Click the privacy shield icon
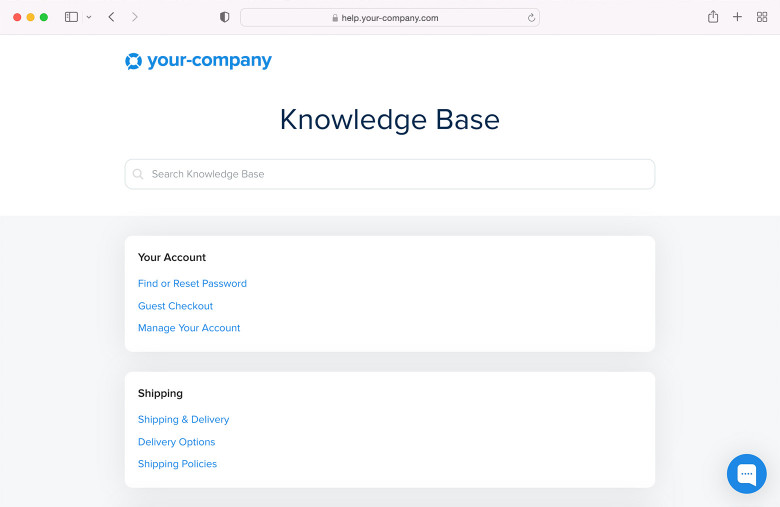Viewport: 780px width, 507px height. (224, 17)
